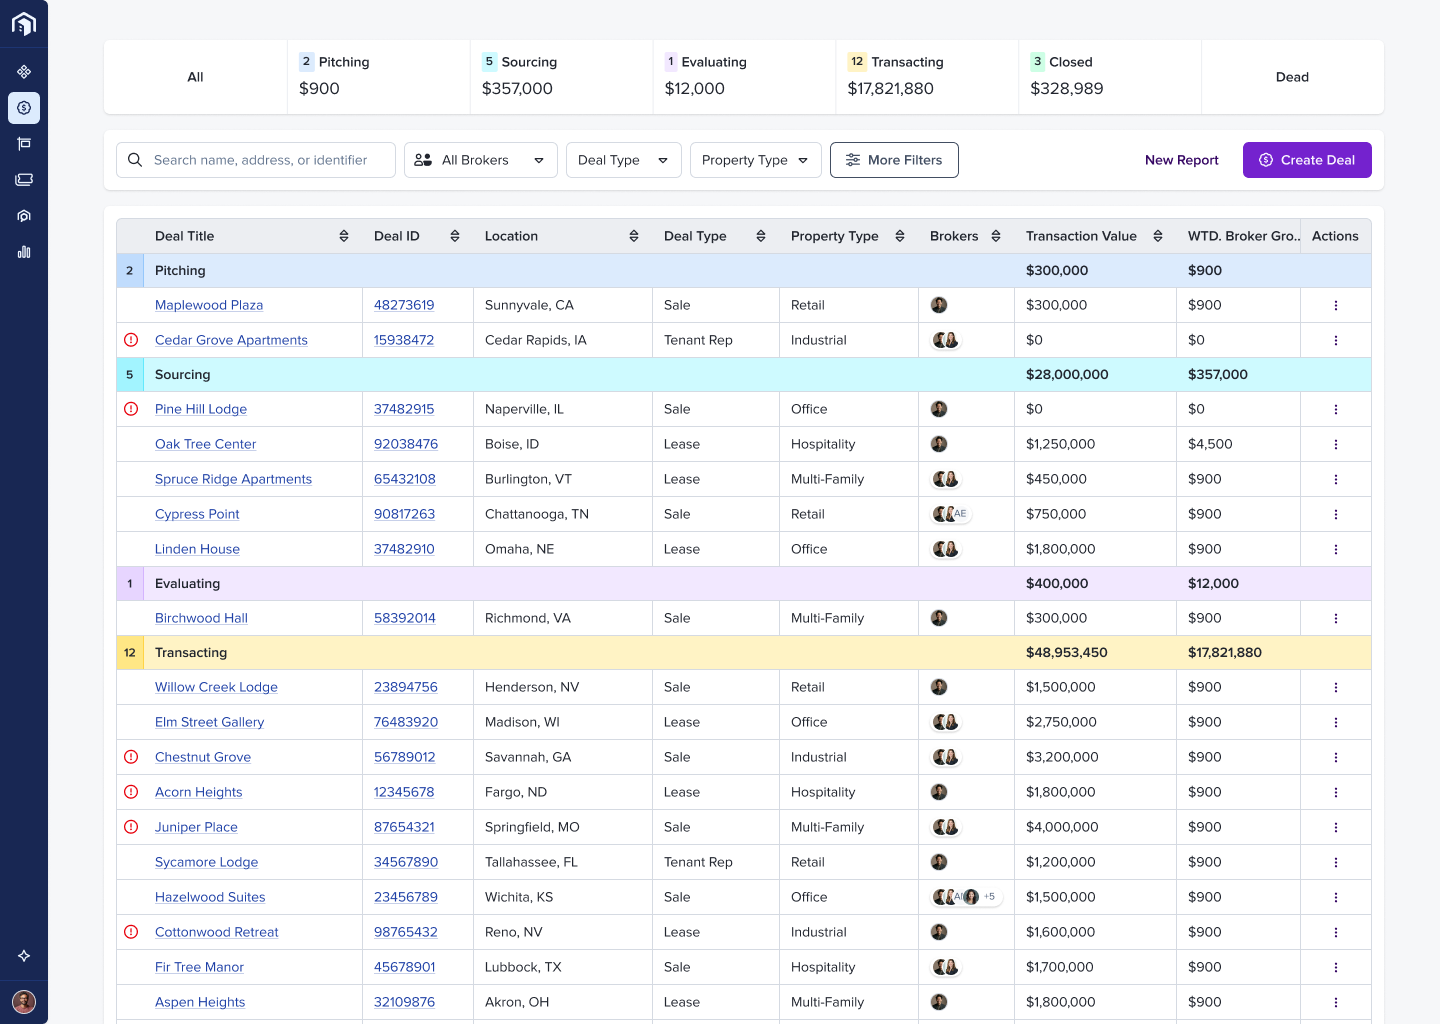Screen dimensions: 1440x1024
Task: Click the alert icon for Chestnut Grove
Action: (x=131, y=757)
